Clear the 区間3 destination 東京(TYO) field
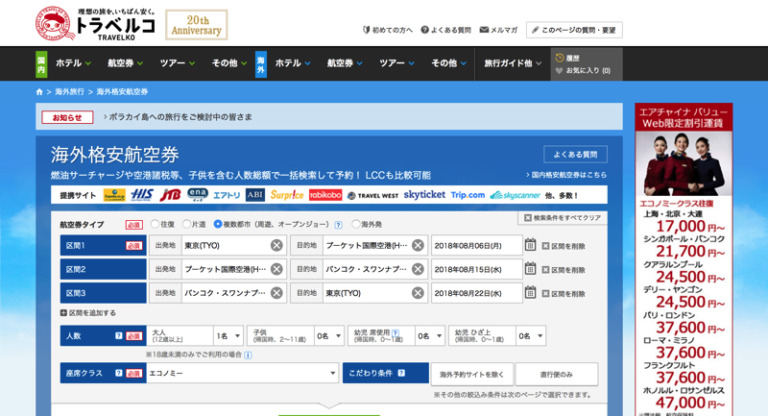Image resolution: width=768 pixels, height=416 pixels. click(x=418, y=293)
